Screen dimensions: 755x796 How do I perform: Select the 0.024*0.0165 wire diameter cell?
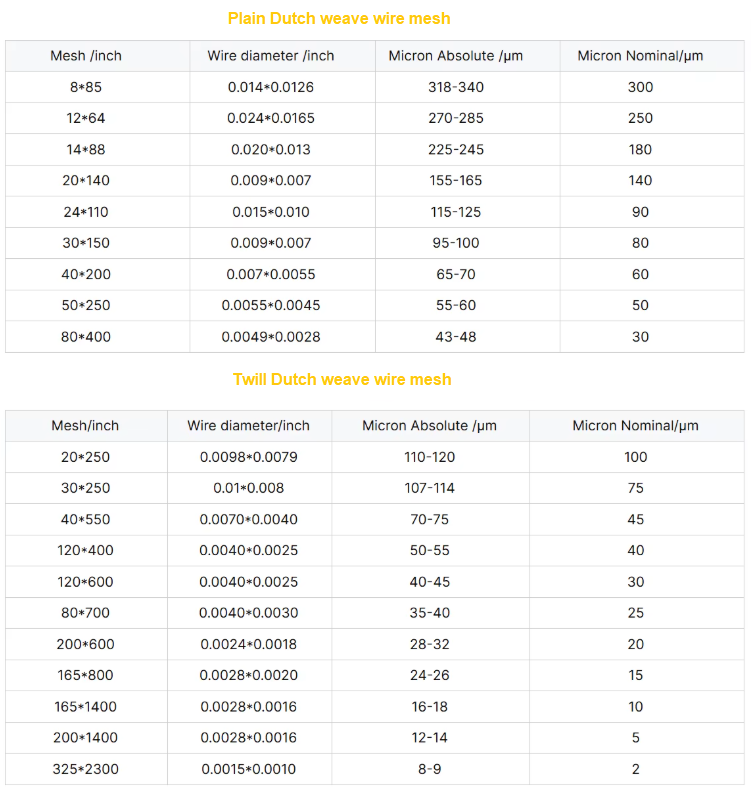click(271, 118)
